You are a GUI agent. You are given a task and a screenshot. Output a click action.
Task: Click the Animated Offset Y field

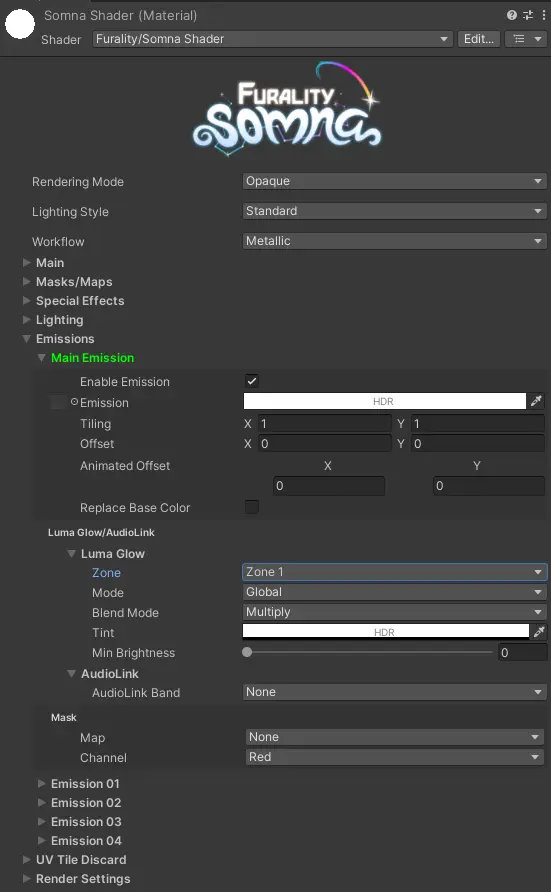point(489,486)
